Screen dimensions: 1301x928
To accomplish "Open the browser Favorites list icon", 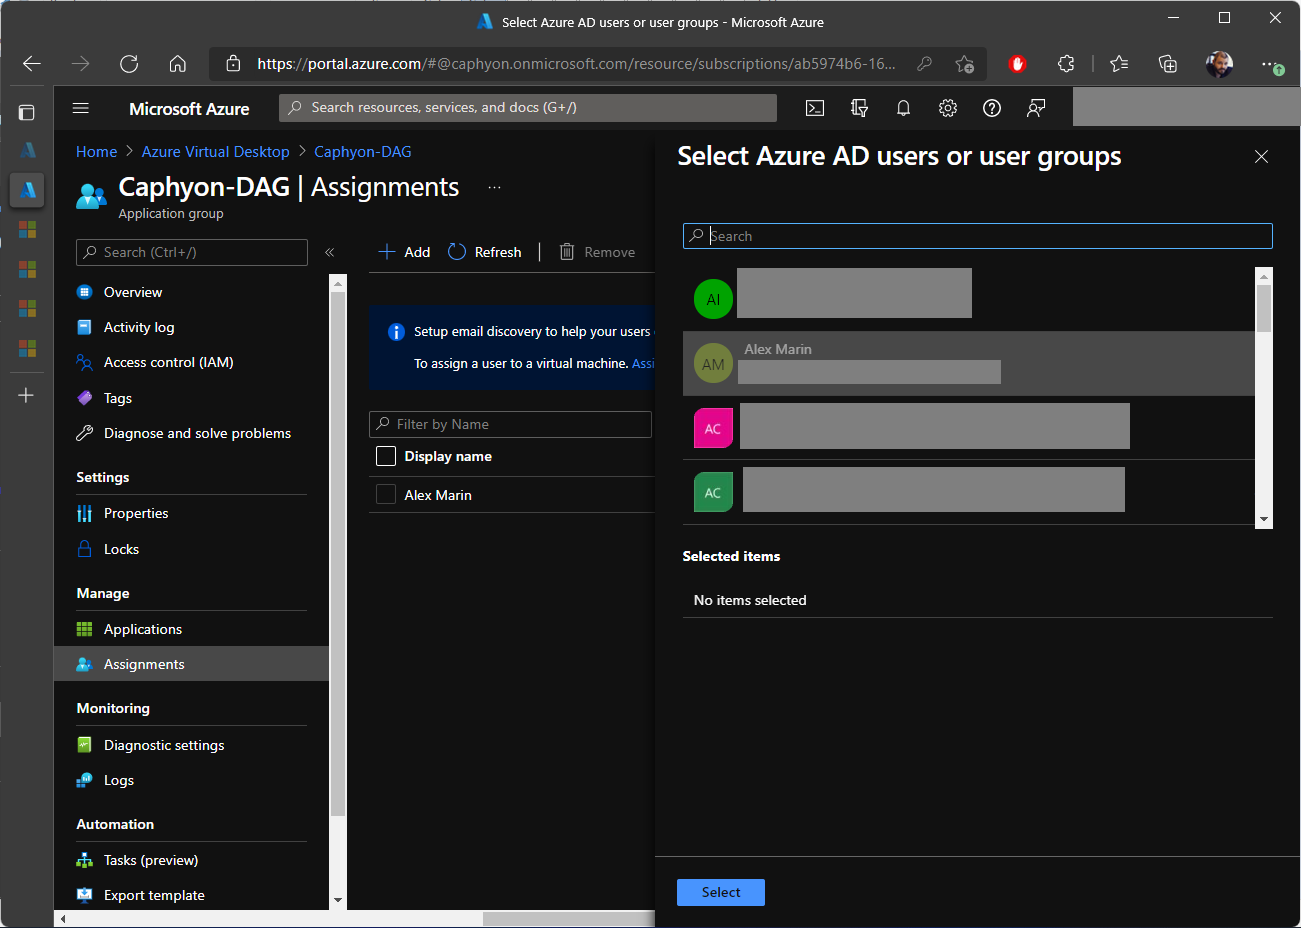I will point(1119,64).
